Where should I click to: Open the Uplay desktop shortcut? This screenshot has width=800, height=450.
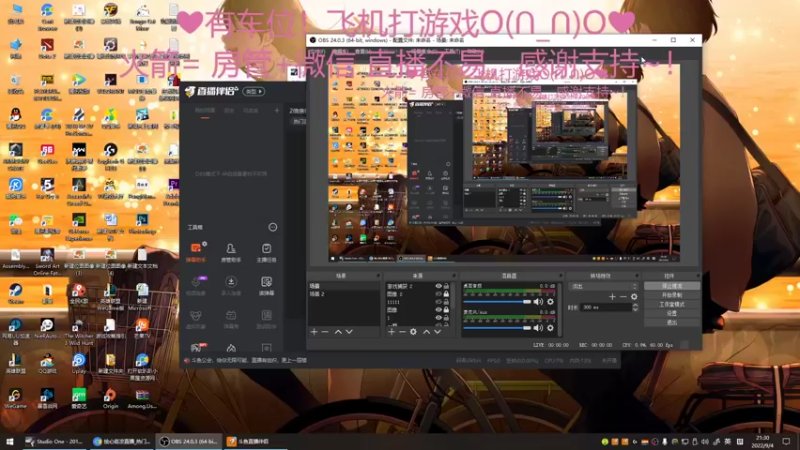coord(79,364)
